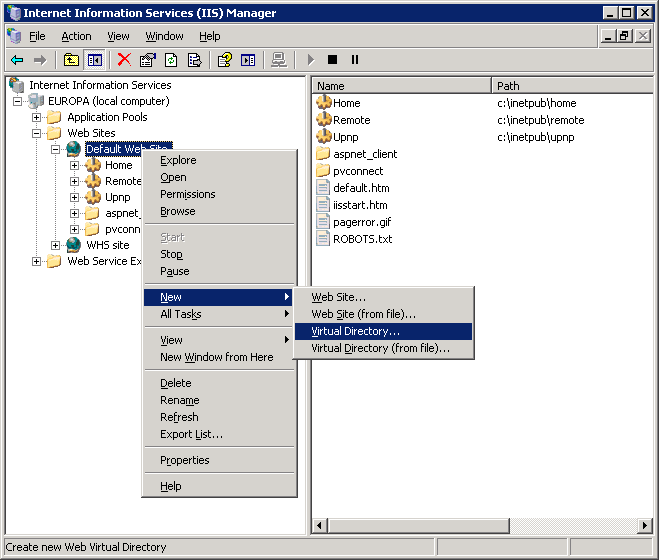Click the horizontal scrollbar right arrow
This screenshot has height=560, width=659.
point(645,526)
